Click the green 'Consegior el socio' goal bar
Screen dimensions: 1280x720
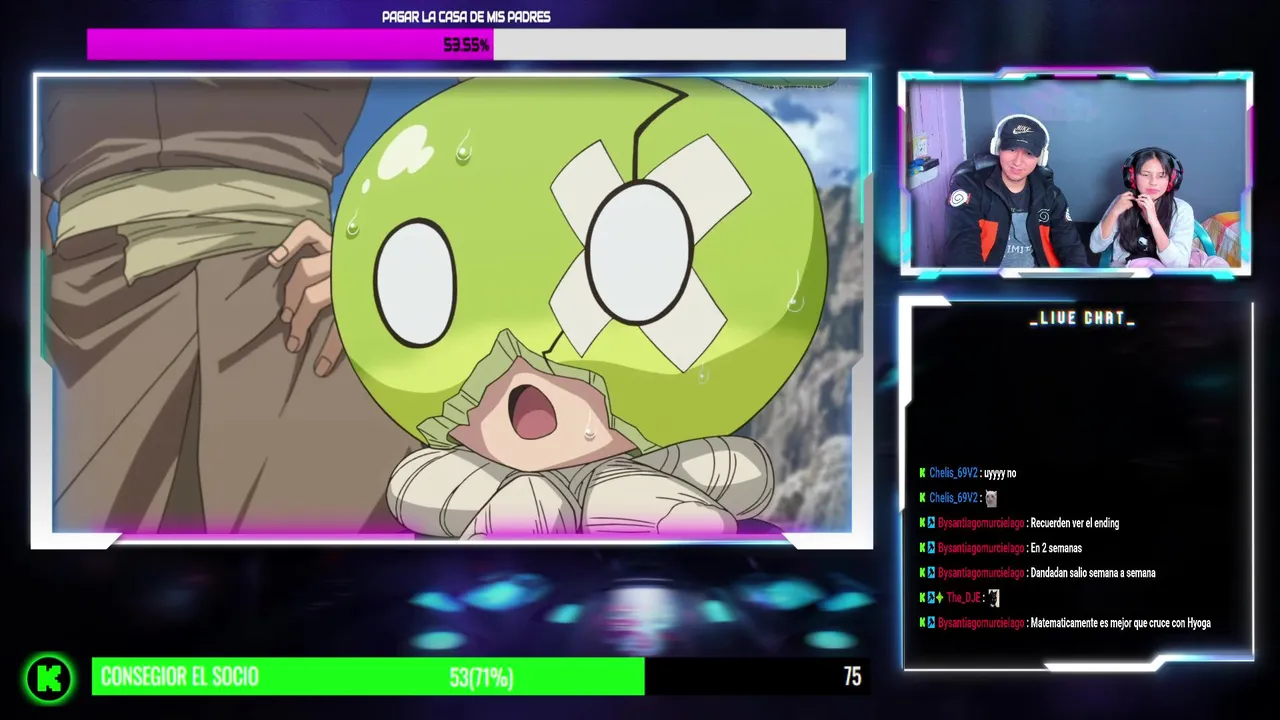(x=368, y=677)
